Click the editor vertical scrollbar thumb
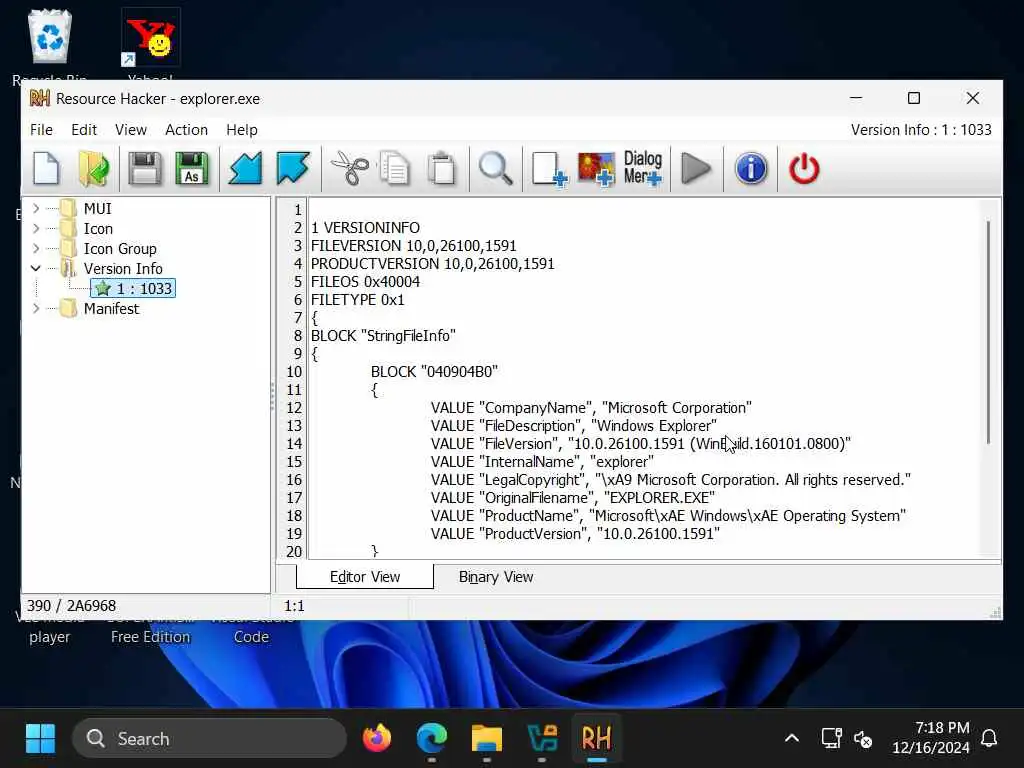Screen dimensions: 1024x768 point(988,332)
